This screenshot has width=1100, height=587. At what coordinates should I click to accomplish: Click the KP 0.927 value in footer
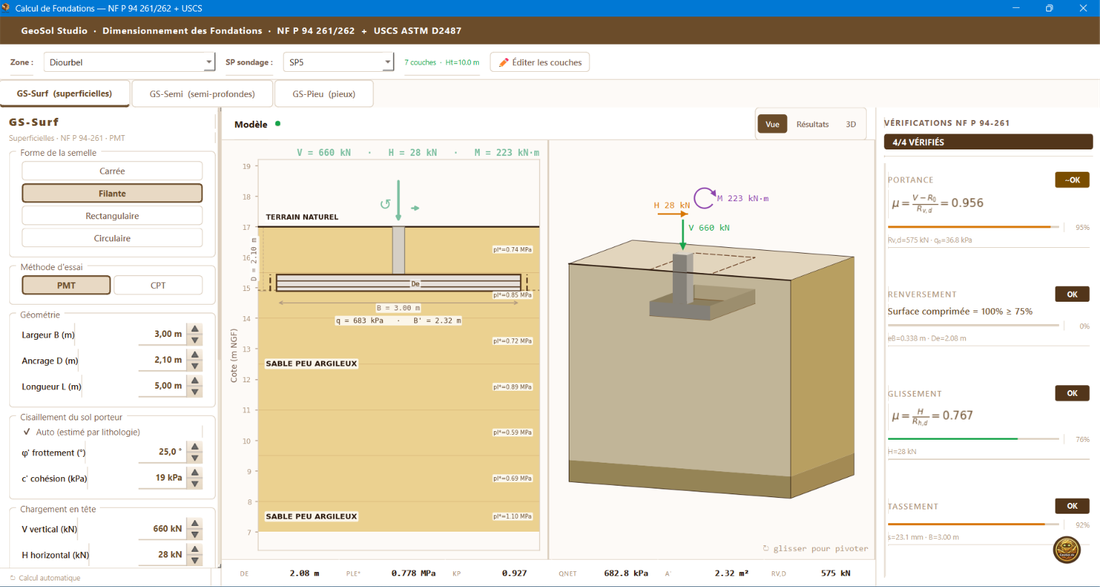(x=514, y=573)
